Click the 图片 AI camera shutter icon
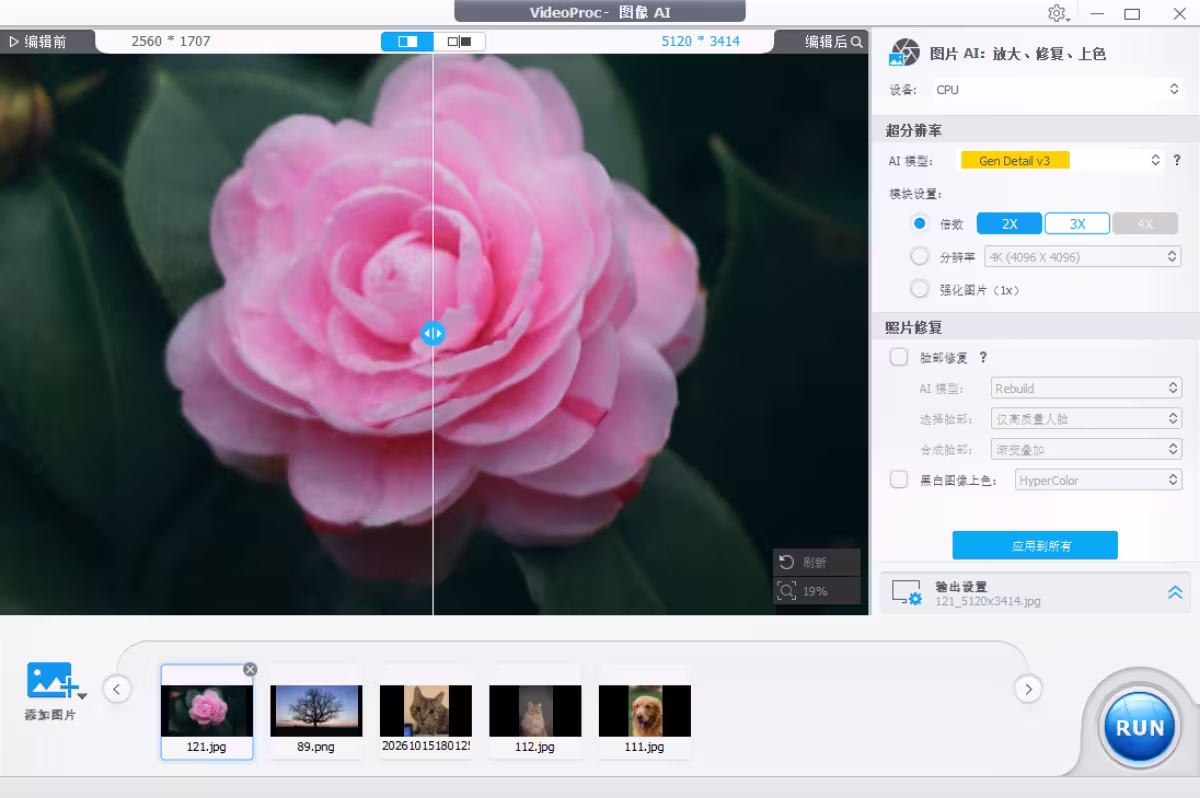This screenshot has height=798, width=1200. pos(904,53)
